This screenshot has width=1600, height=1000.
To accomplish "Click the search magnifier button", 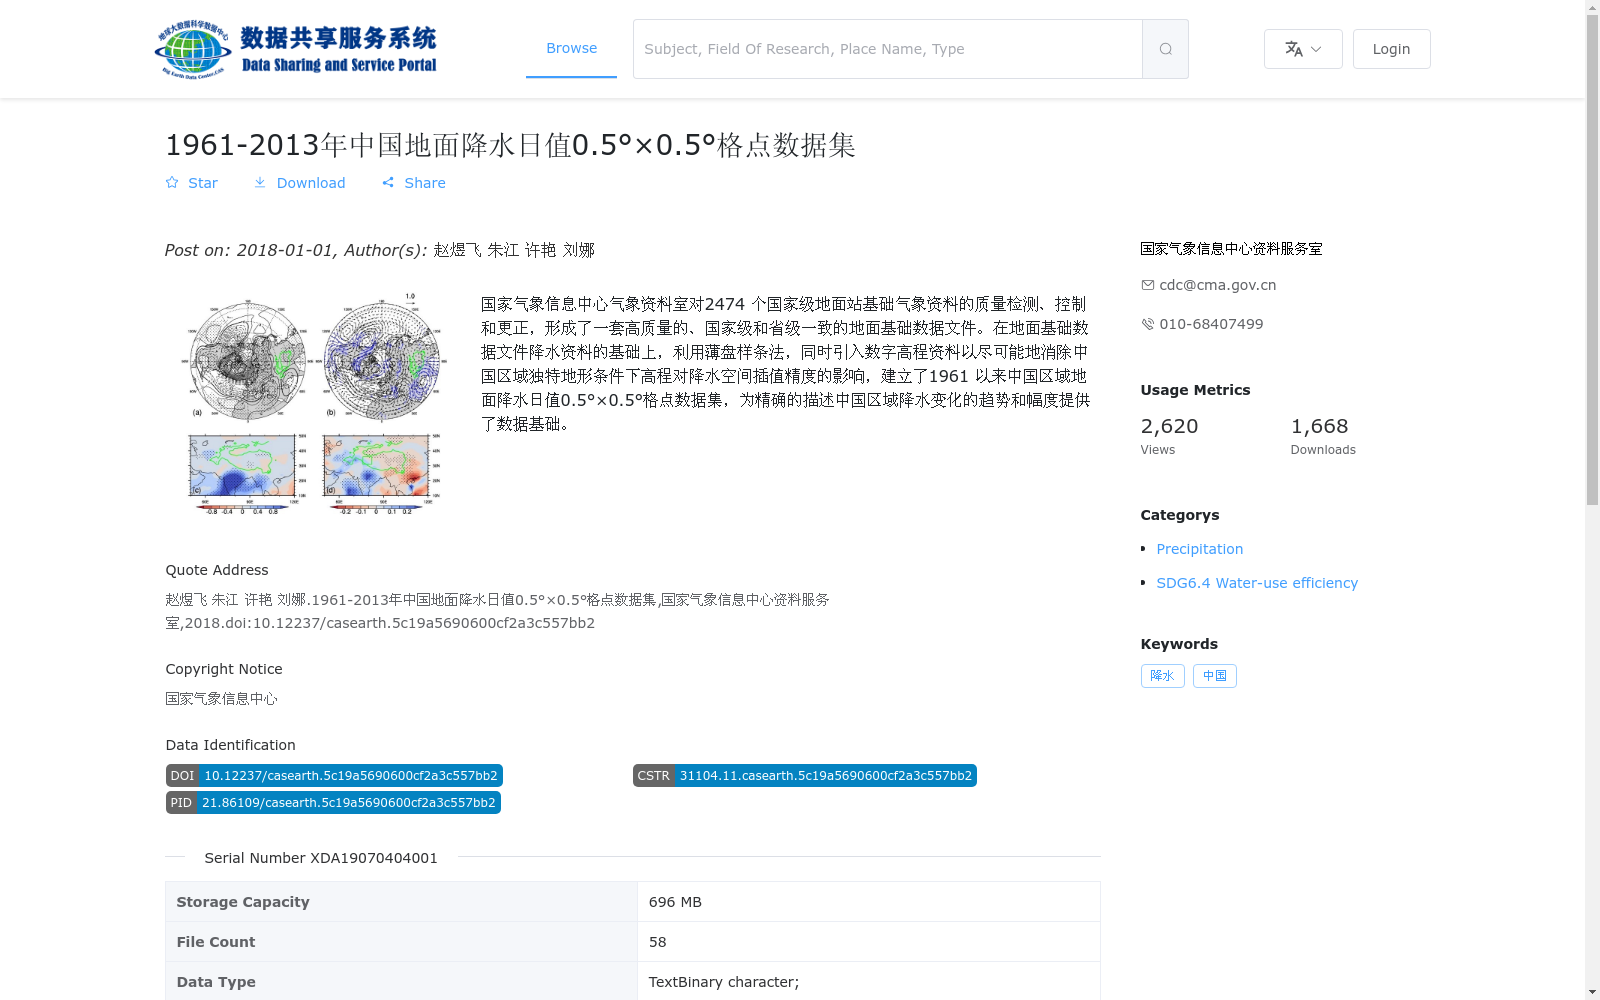I will pos(1165,49).
